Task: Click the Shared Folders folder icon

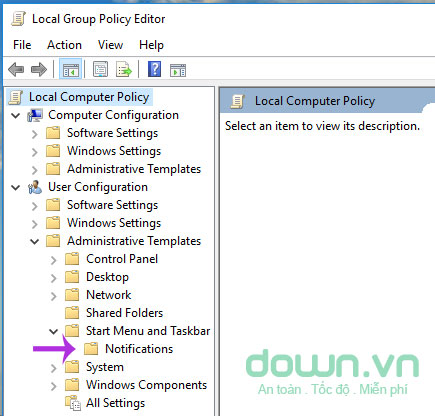Action: coord(72,313)
